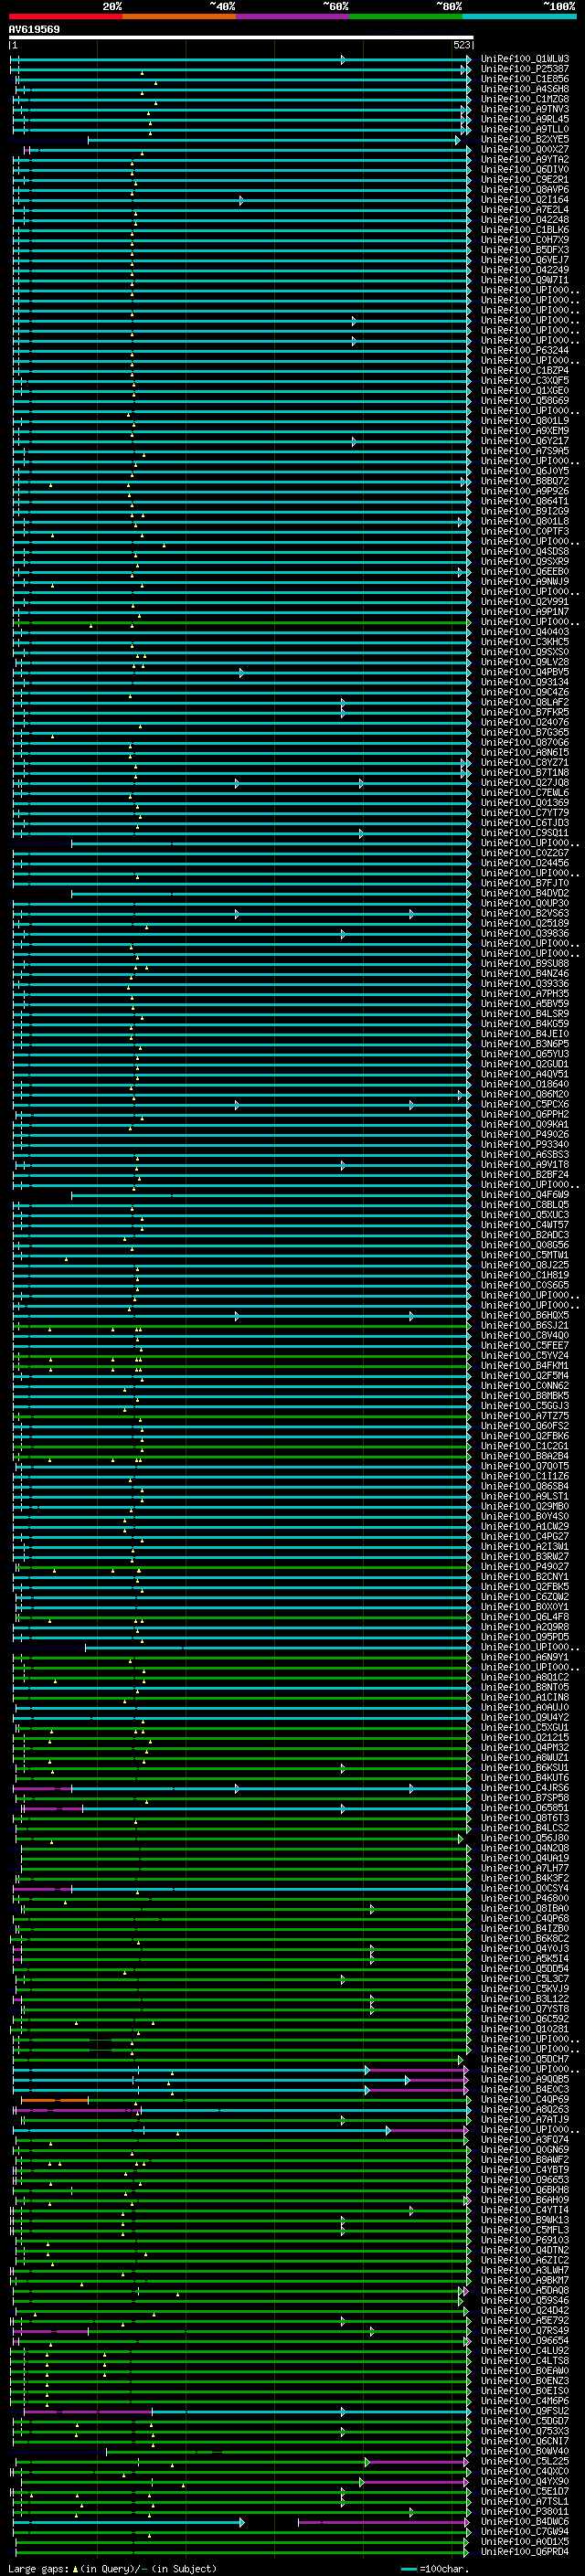Viewport: 585px width, 2576px height.
Task: Select the UniRef100_B2XYE5 alignment bar
Action: (270, 140)
